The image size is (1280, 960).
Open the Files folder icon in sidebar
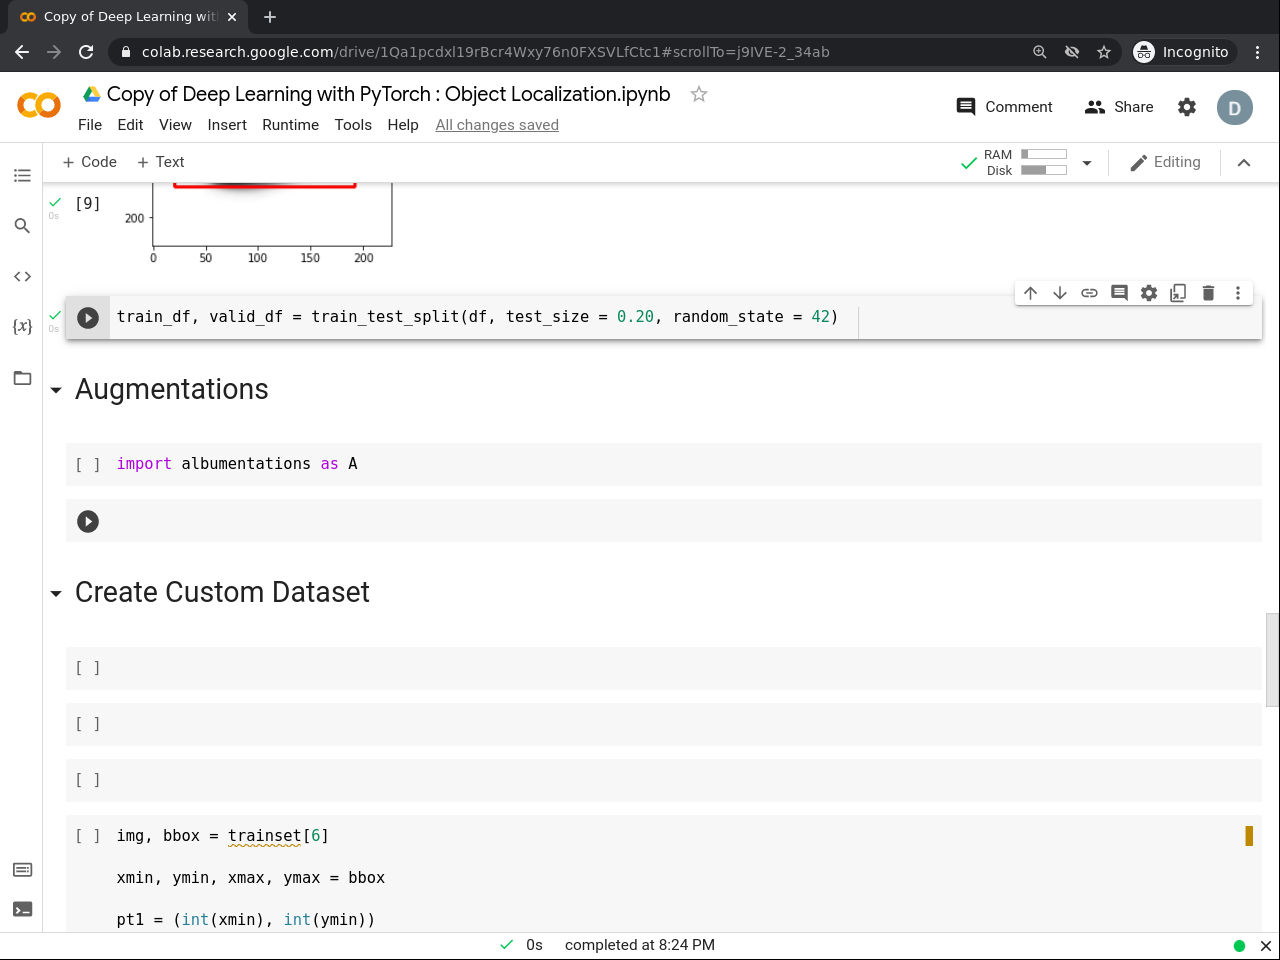click(x=22, y=378)
